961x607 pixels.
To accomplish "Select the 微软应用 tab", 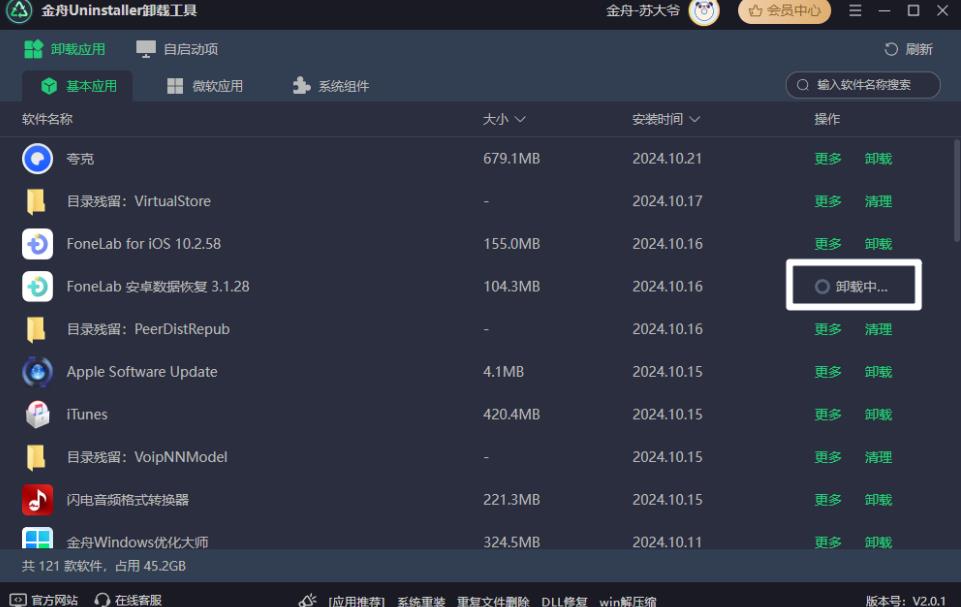I will point(205,86).
